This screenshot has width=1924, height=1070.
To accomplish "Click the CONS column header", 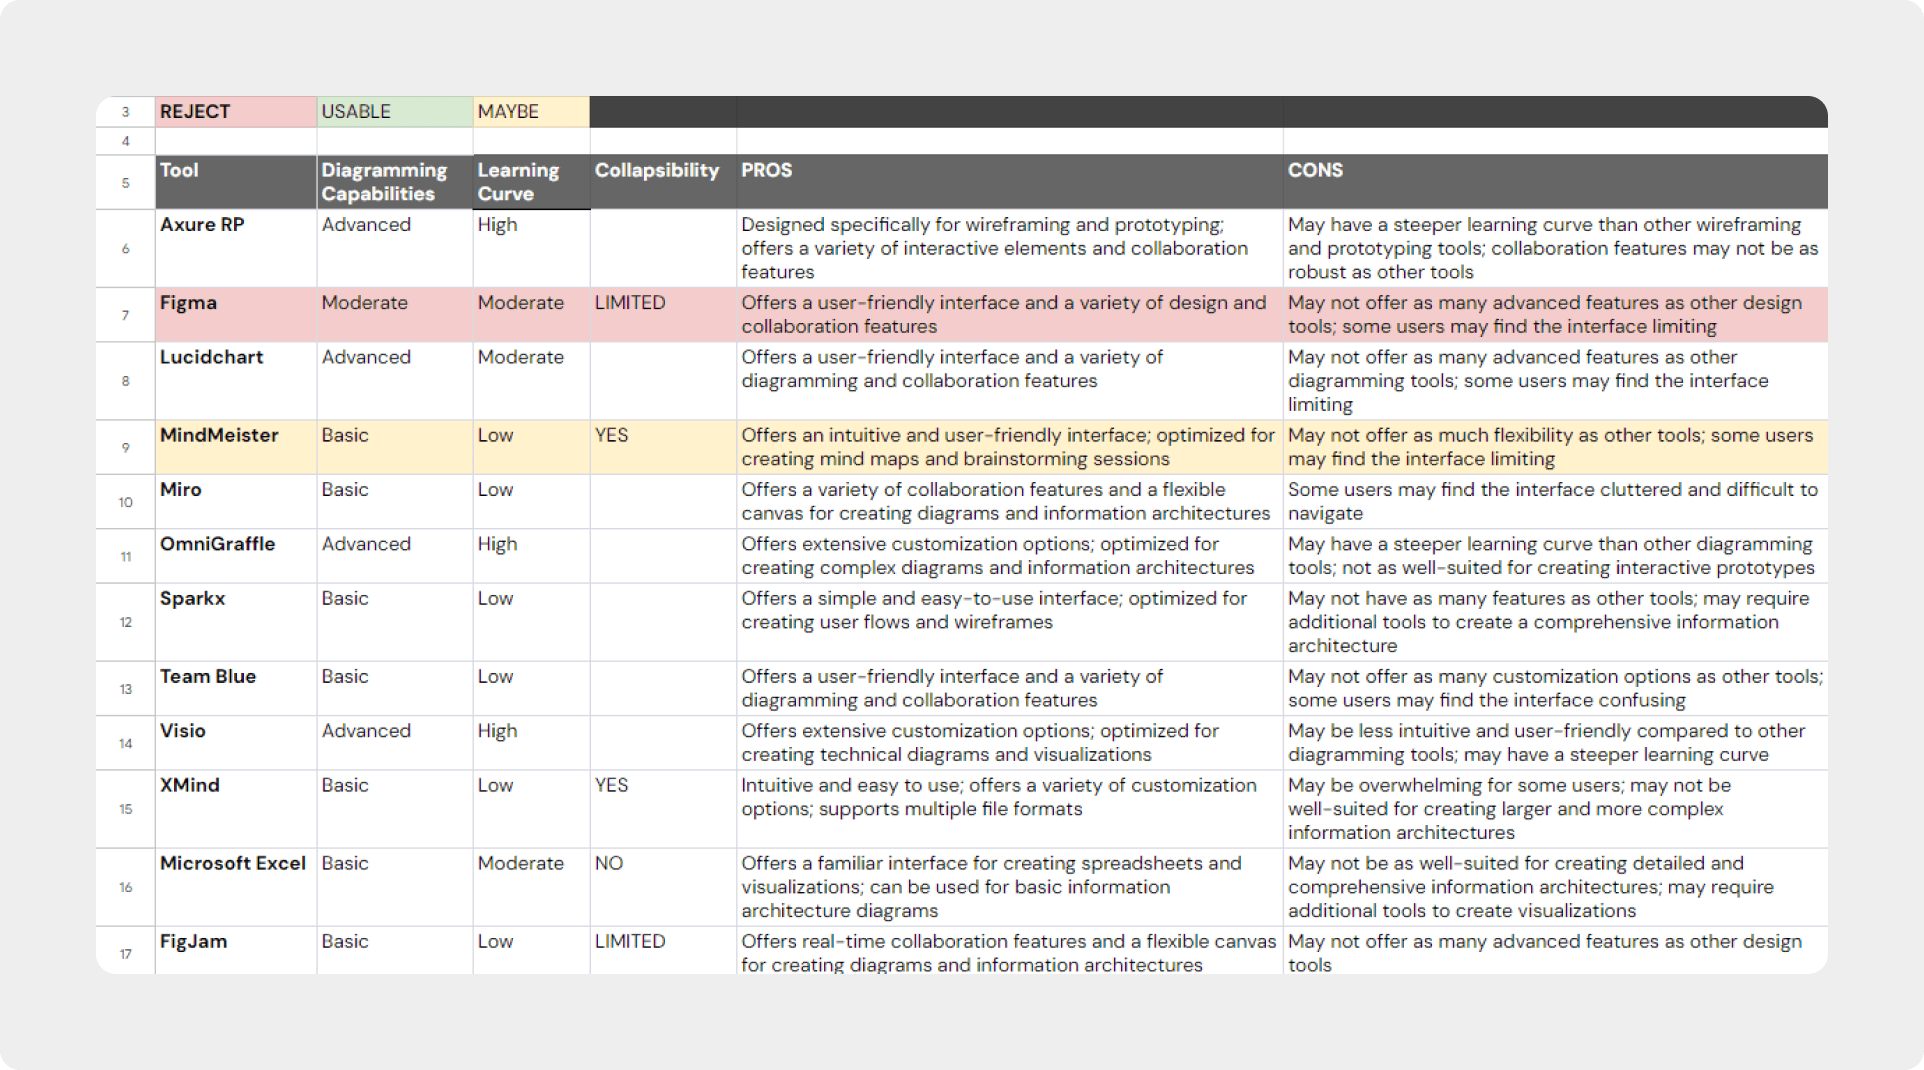I will [x=1556, y=182].
